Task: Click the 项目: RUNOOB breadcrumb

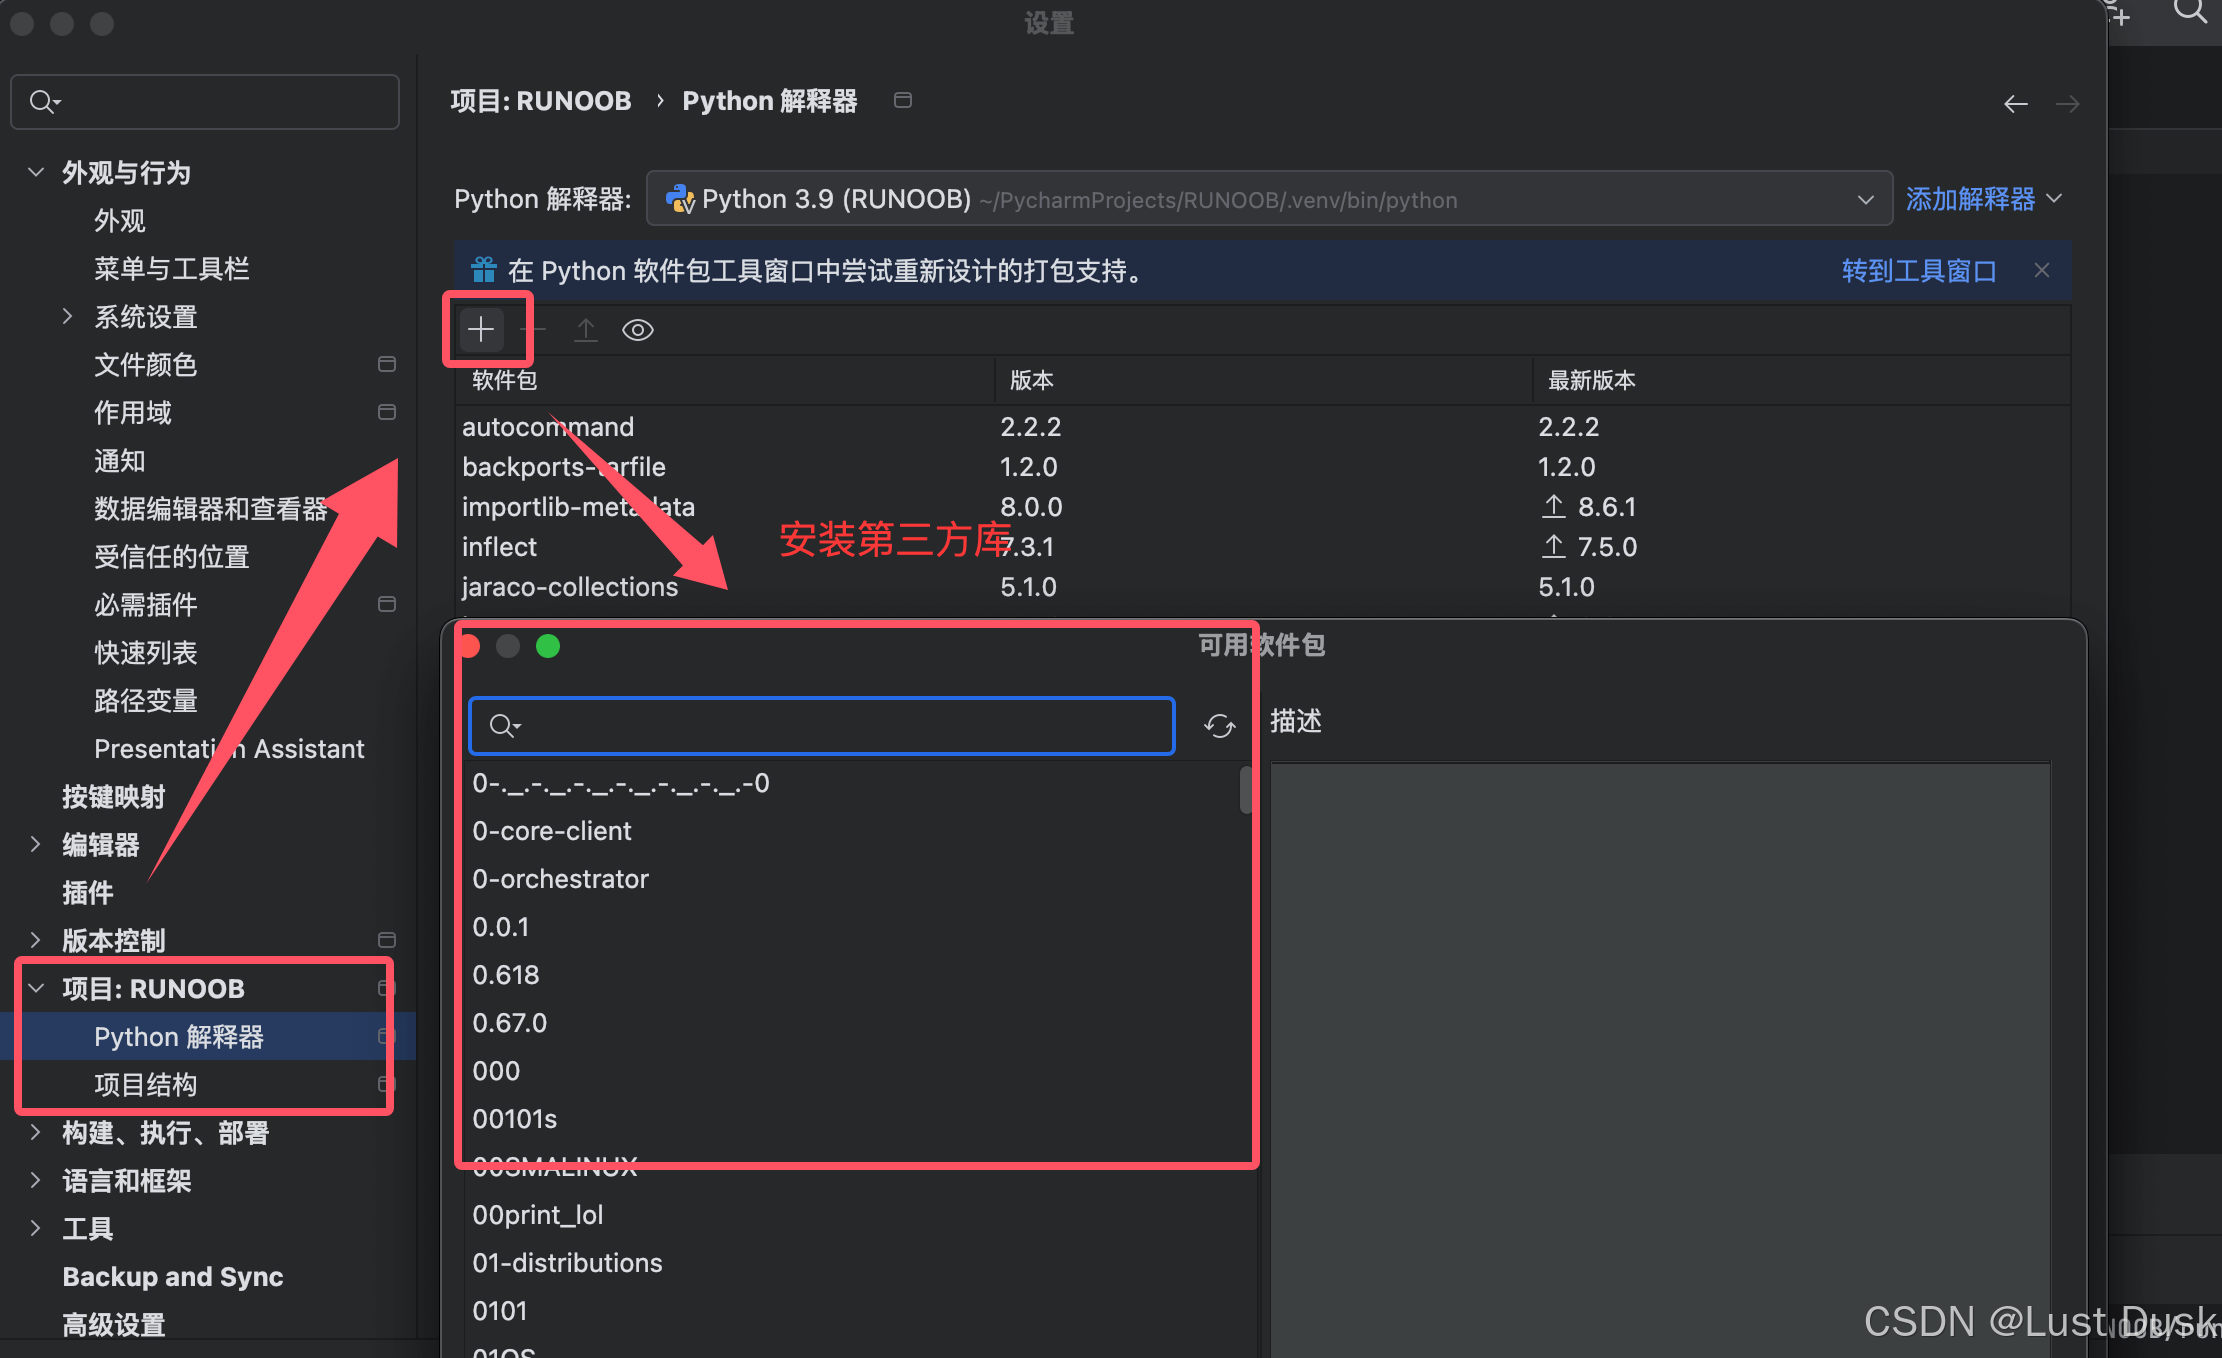Action: coord(541,101)
